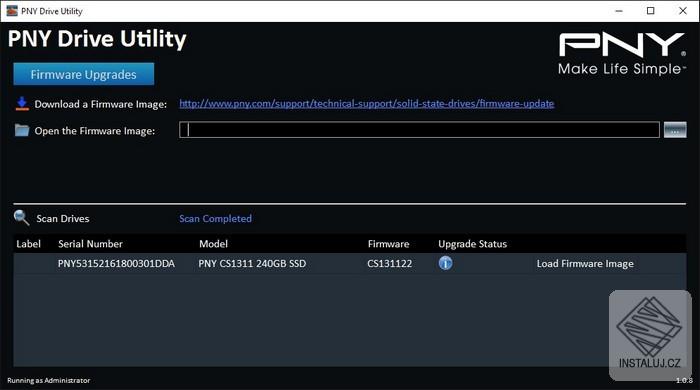Click the Upgrade Status column header
This screenshot has height=390, width=700.
[x=472, y=244]
